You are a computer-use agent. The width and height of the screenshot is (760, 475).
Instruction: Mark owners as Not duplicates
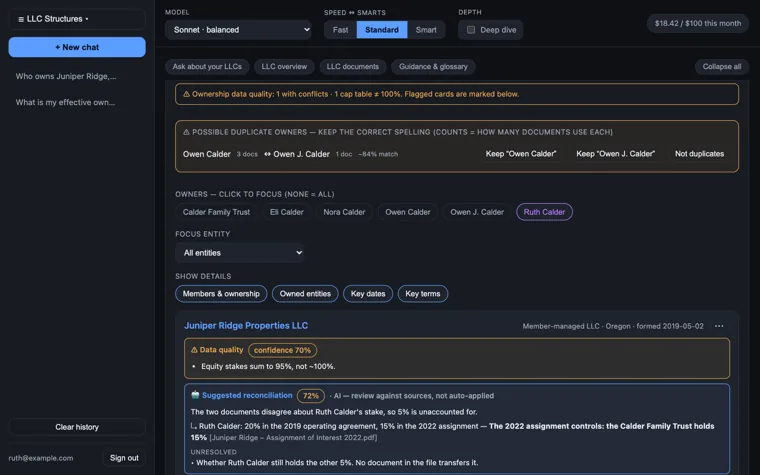click(x=699, y=154)
